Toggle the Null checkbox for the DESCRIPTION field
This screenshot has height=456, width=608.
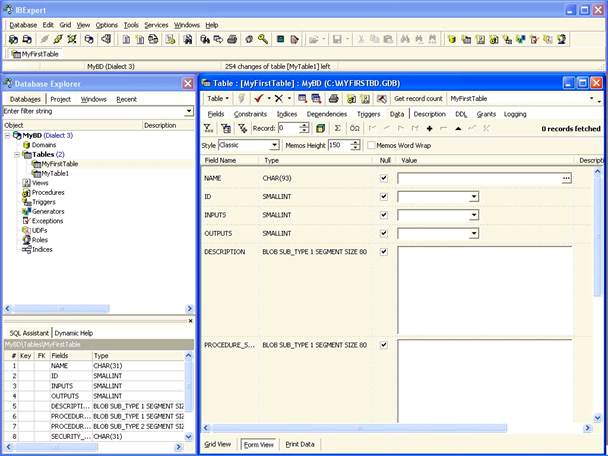pos(384,252)
